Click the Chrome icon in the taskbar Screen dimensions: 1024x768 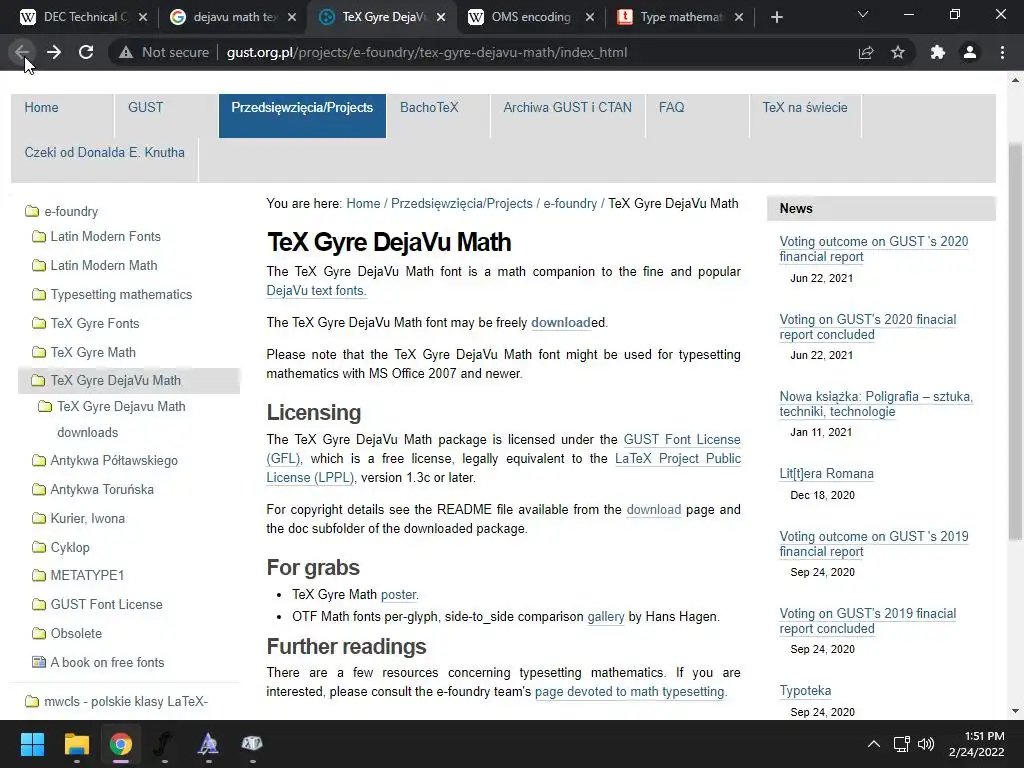tap(121, 744)
